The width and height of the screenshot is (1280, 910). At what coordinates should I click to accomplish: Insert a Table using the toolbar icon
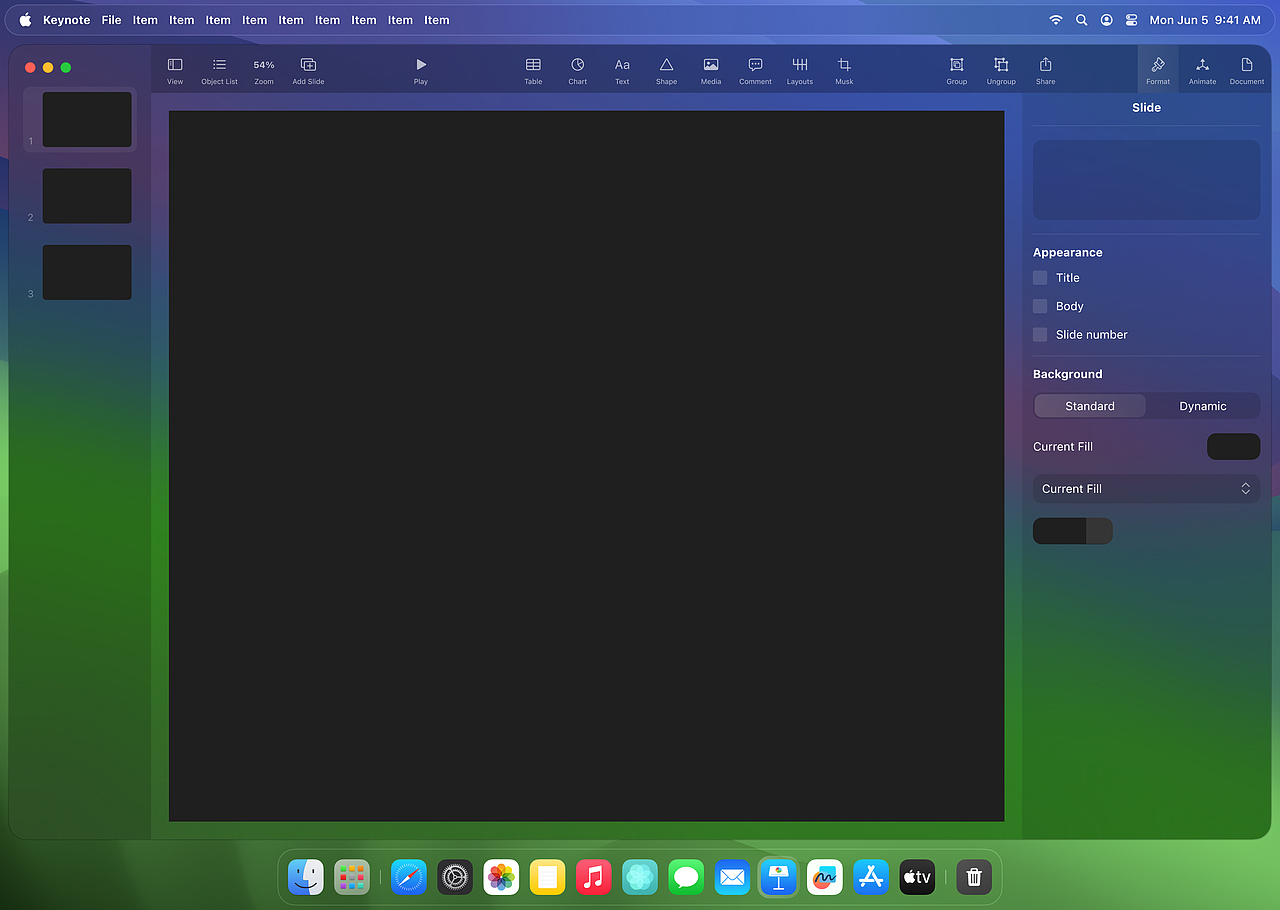(533, 68)
